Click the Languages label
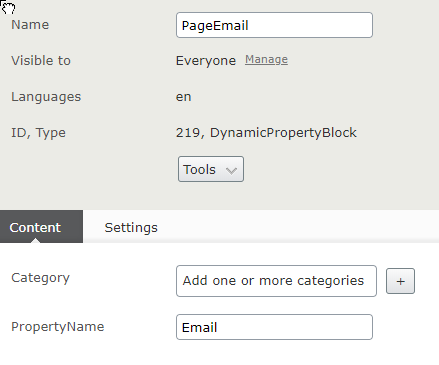Screen dimensions: 439x365 (x=46, y=97)
